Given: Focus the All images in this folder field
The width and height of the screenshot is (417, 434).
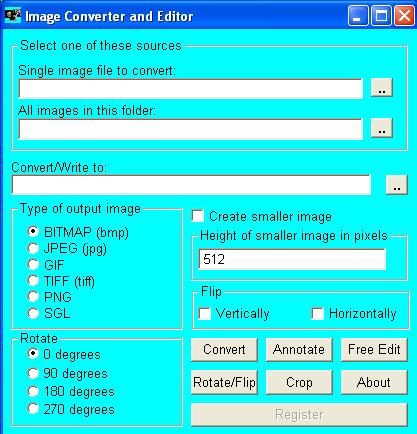Looking at the screenshot, I should coord(190,129).
